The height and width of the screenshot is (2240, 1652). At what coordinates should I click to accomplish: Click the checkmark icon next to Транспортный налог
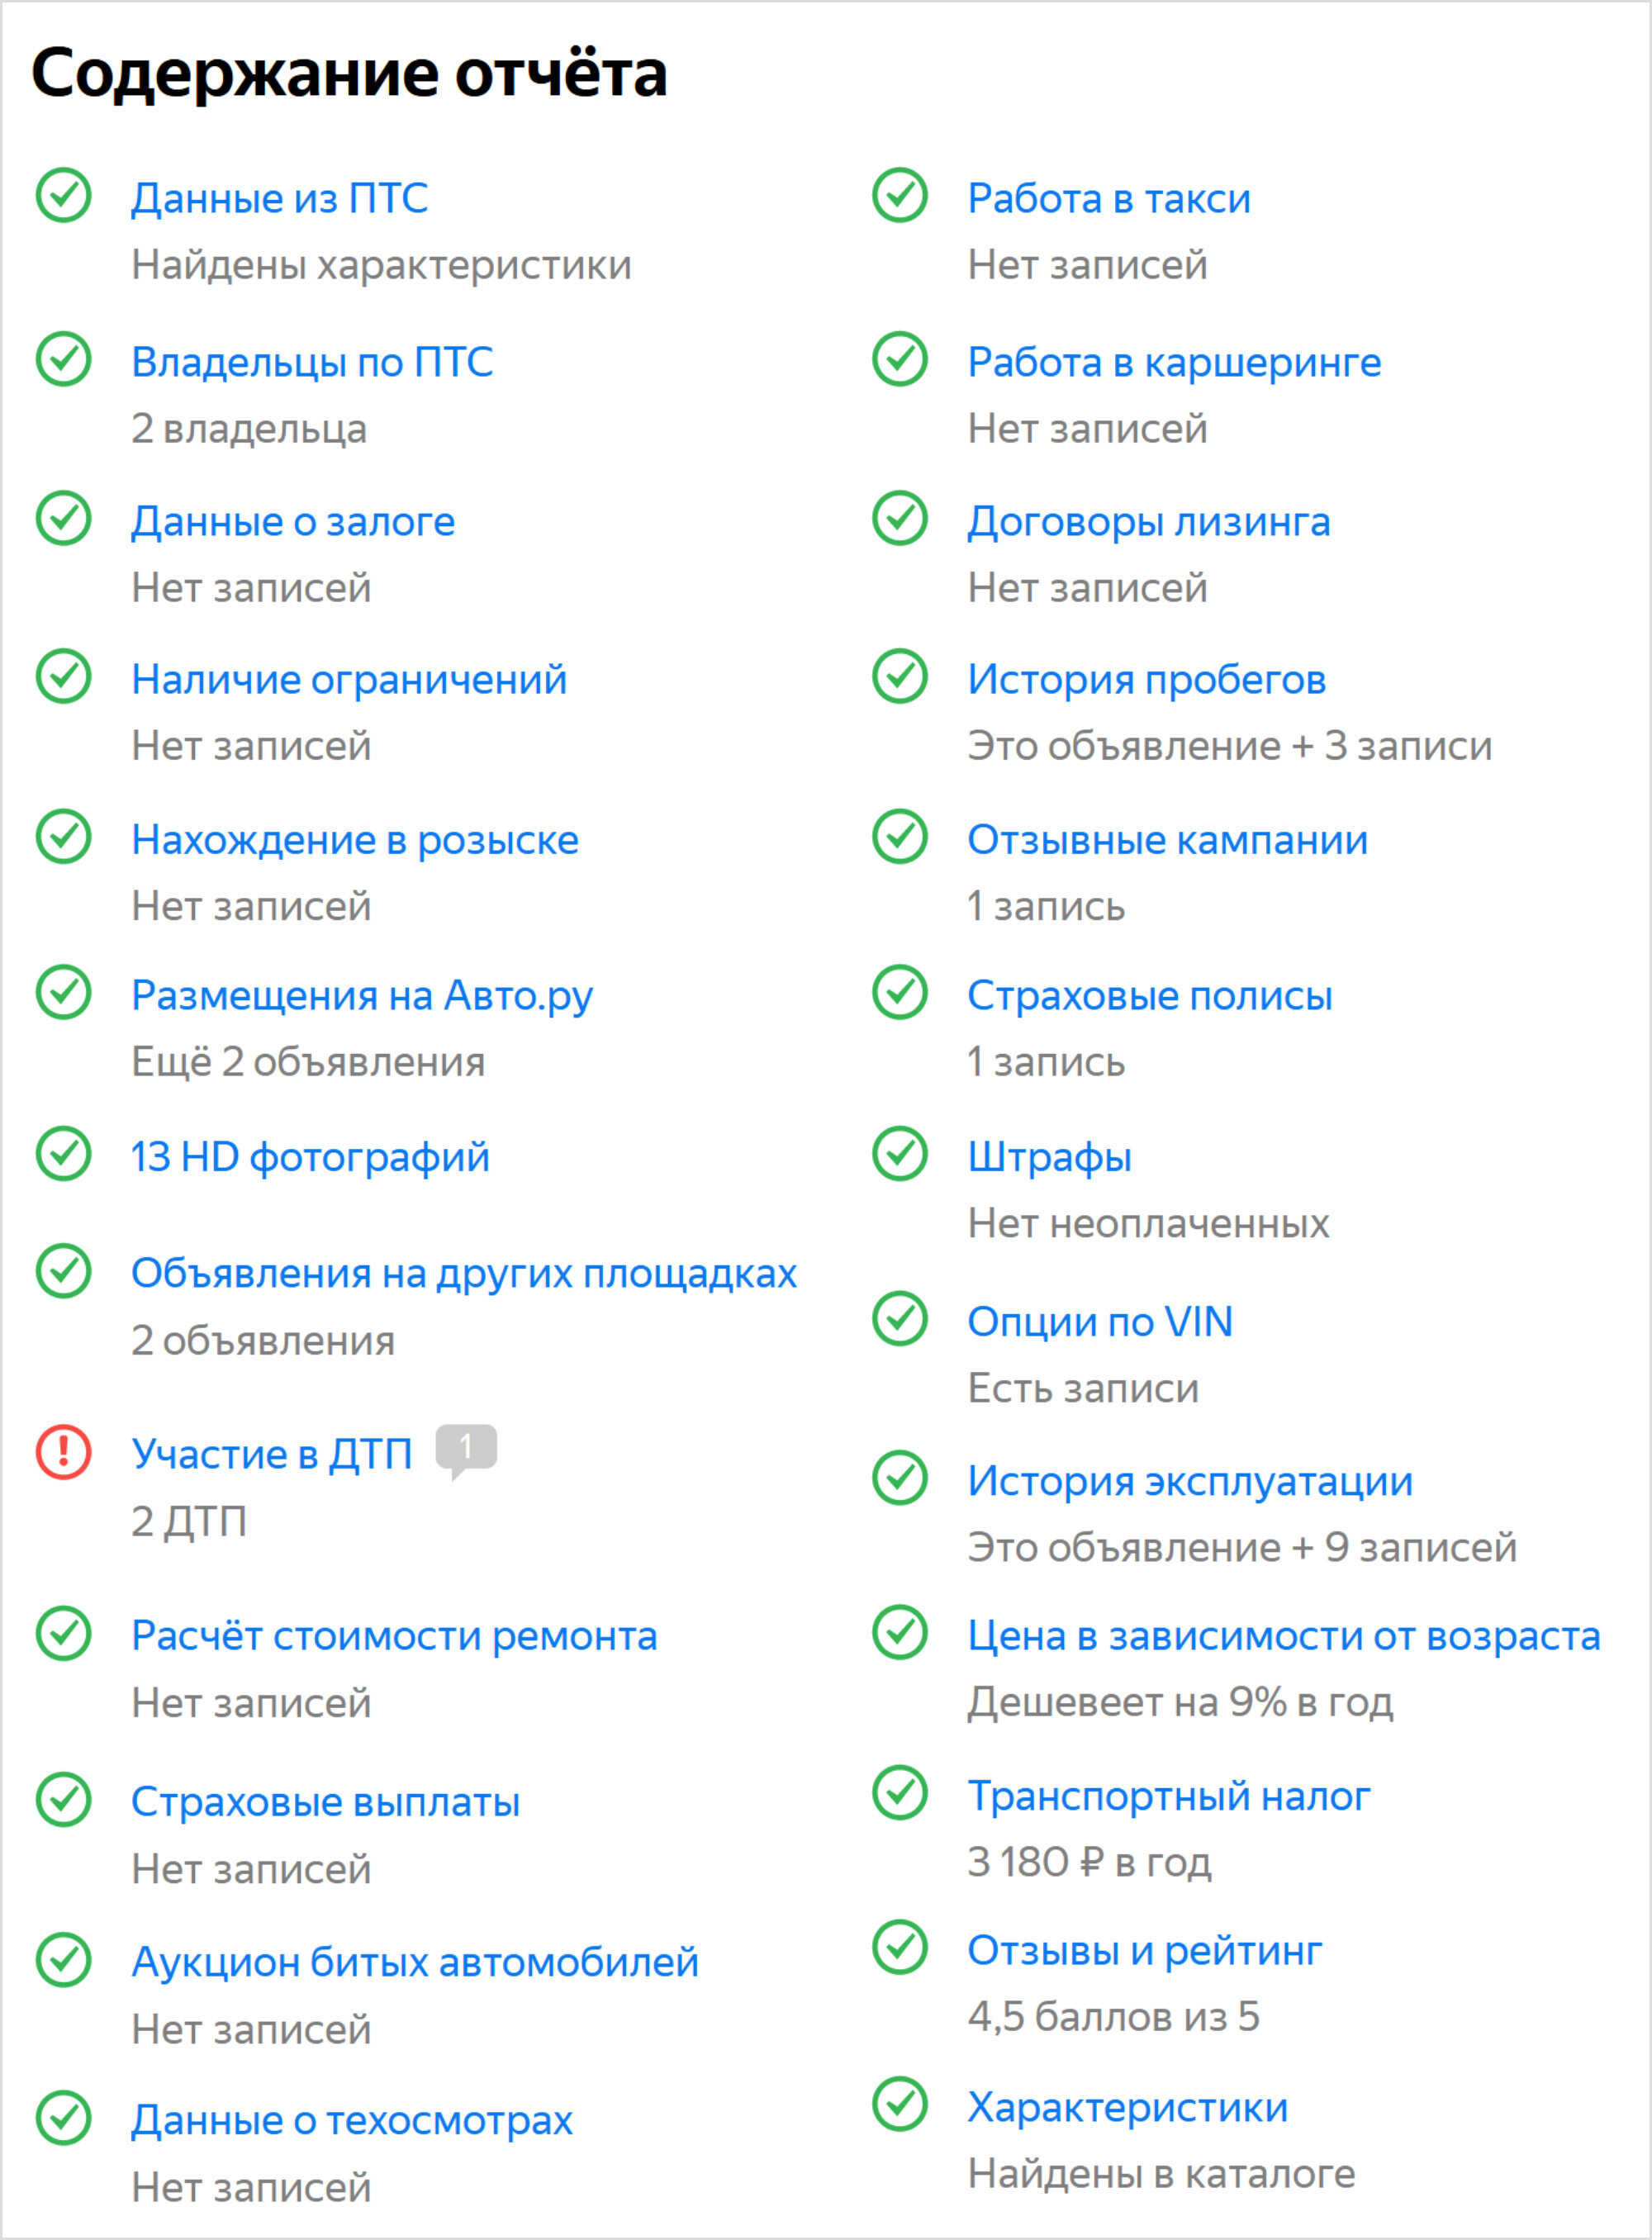coord(900,1793)
